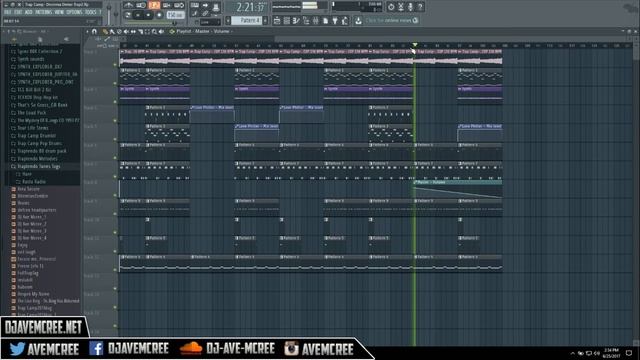
Task: Open playlist options menu arrow
Action: tap(87, 31)
